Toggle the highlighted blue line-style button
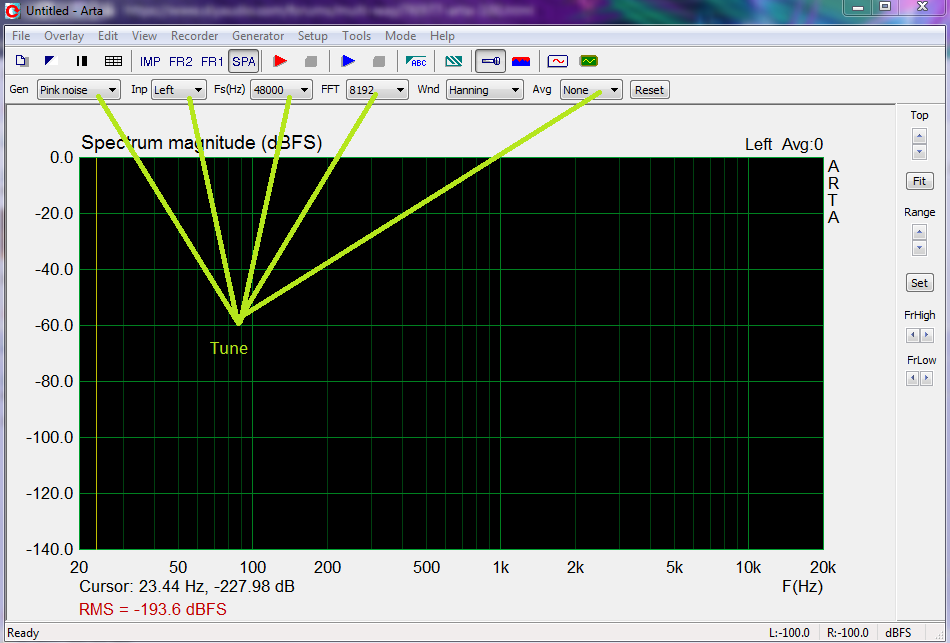Screen dimensions: 950x643 [x=490, y=61]
